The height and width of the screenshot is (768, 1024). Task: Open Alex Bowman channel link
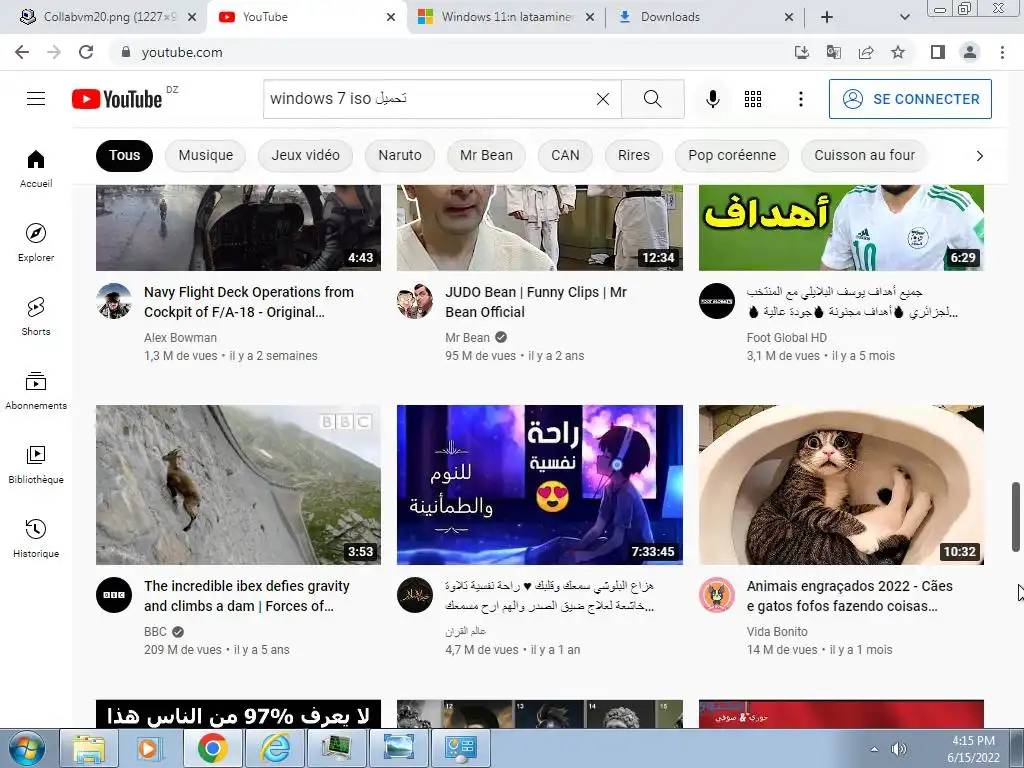pos(180,338)
